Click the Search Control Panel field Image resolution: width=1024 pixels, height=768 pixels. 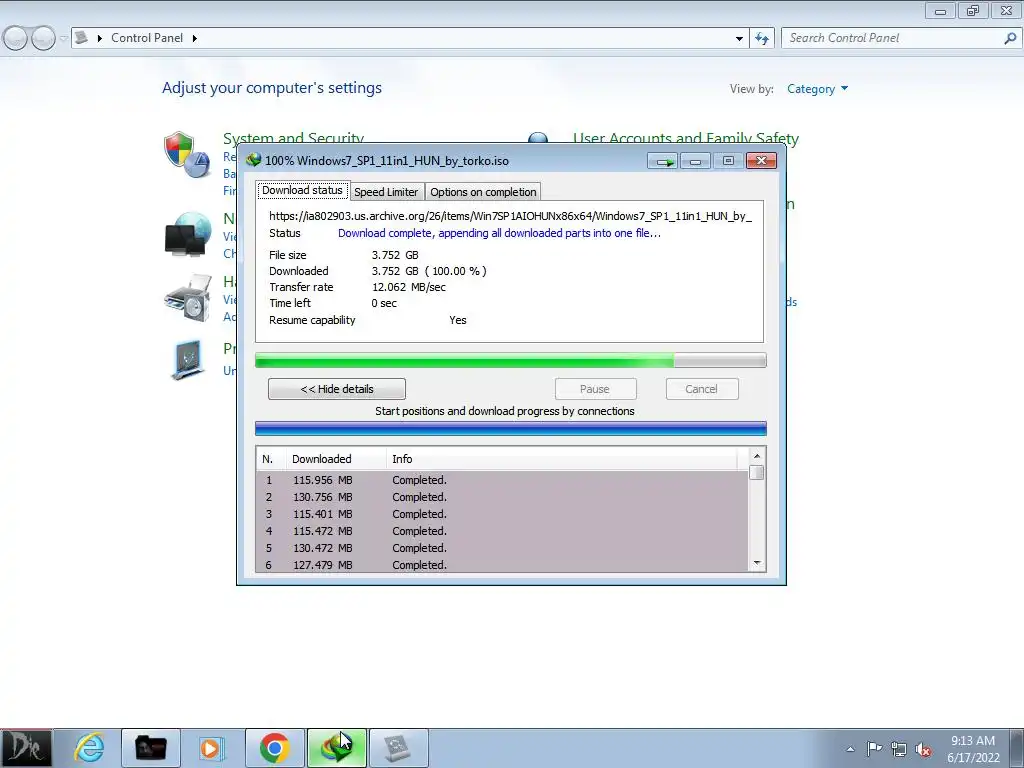click(893, 38)
